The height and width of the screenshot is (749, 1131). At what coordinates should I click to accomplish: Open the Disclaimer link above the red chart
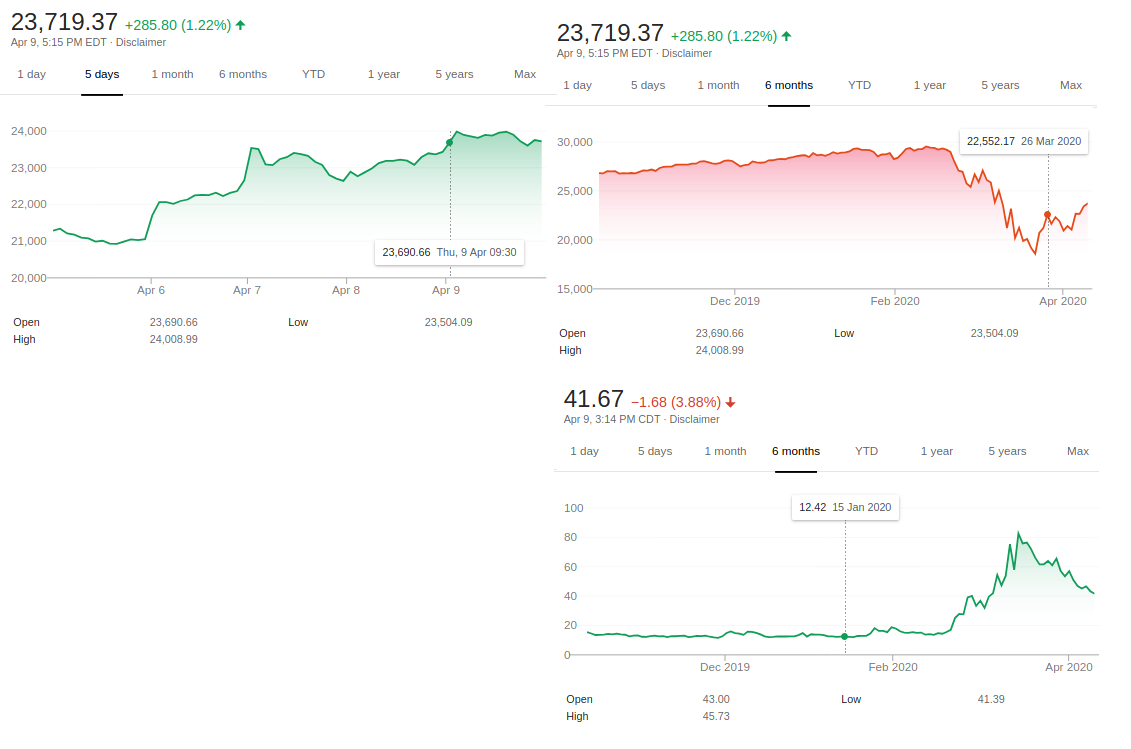(x=687, y=53)
